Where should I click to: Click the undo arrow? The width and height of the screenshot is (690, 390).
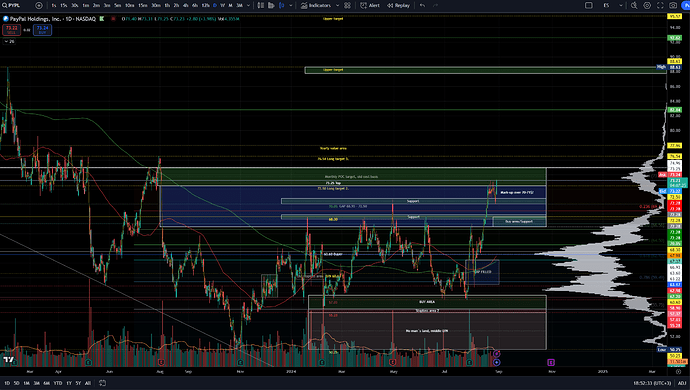pyautogui.click(x=422, y=5)
